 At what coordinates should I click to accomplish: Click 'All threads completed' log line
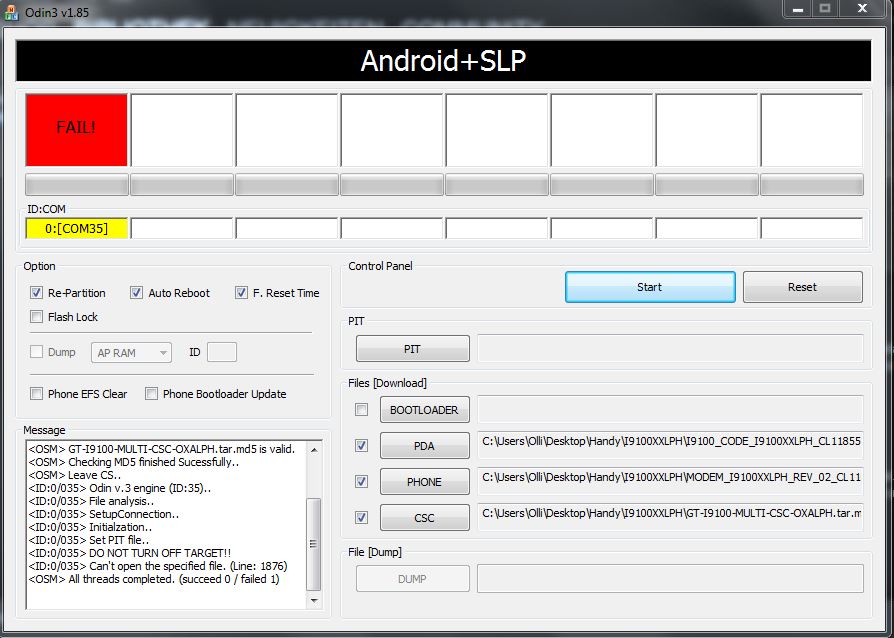(x=154, y=579)
